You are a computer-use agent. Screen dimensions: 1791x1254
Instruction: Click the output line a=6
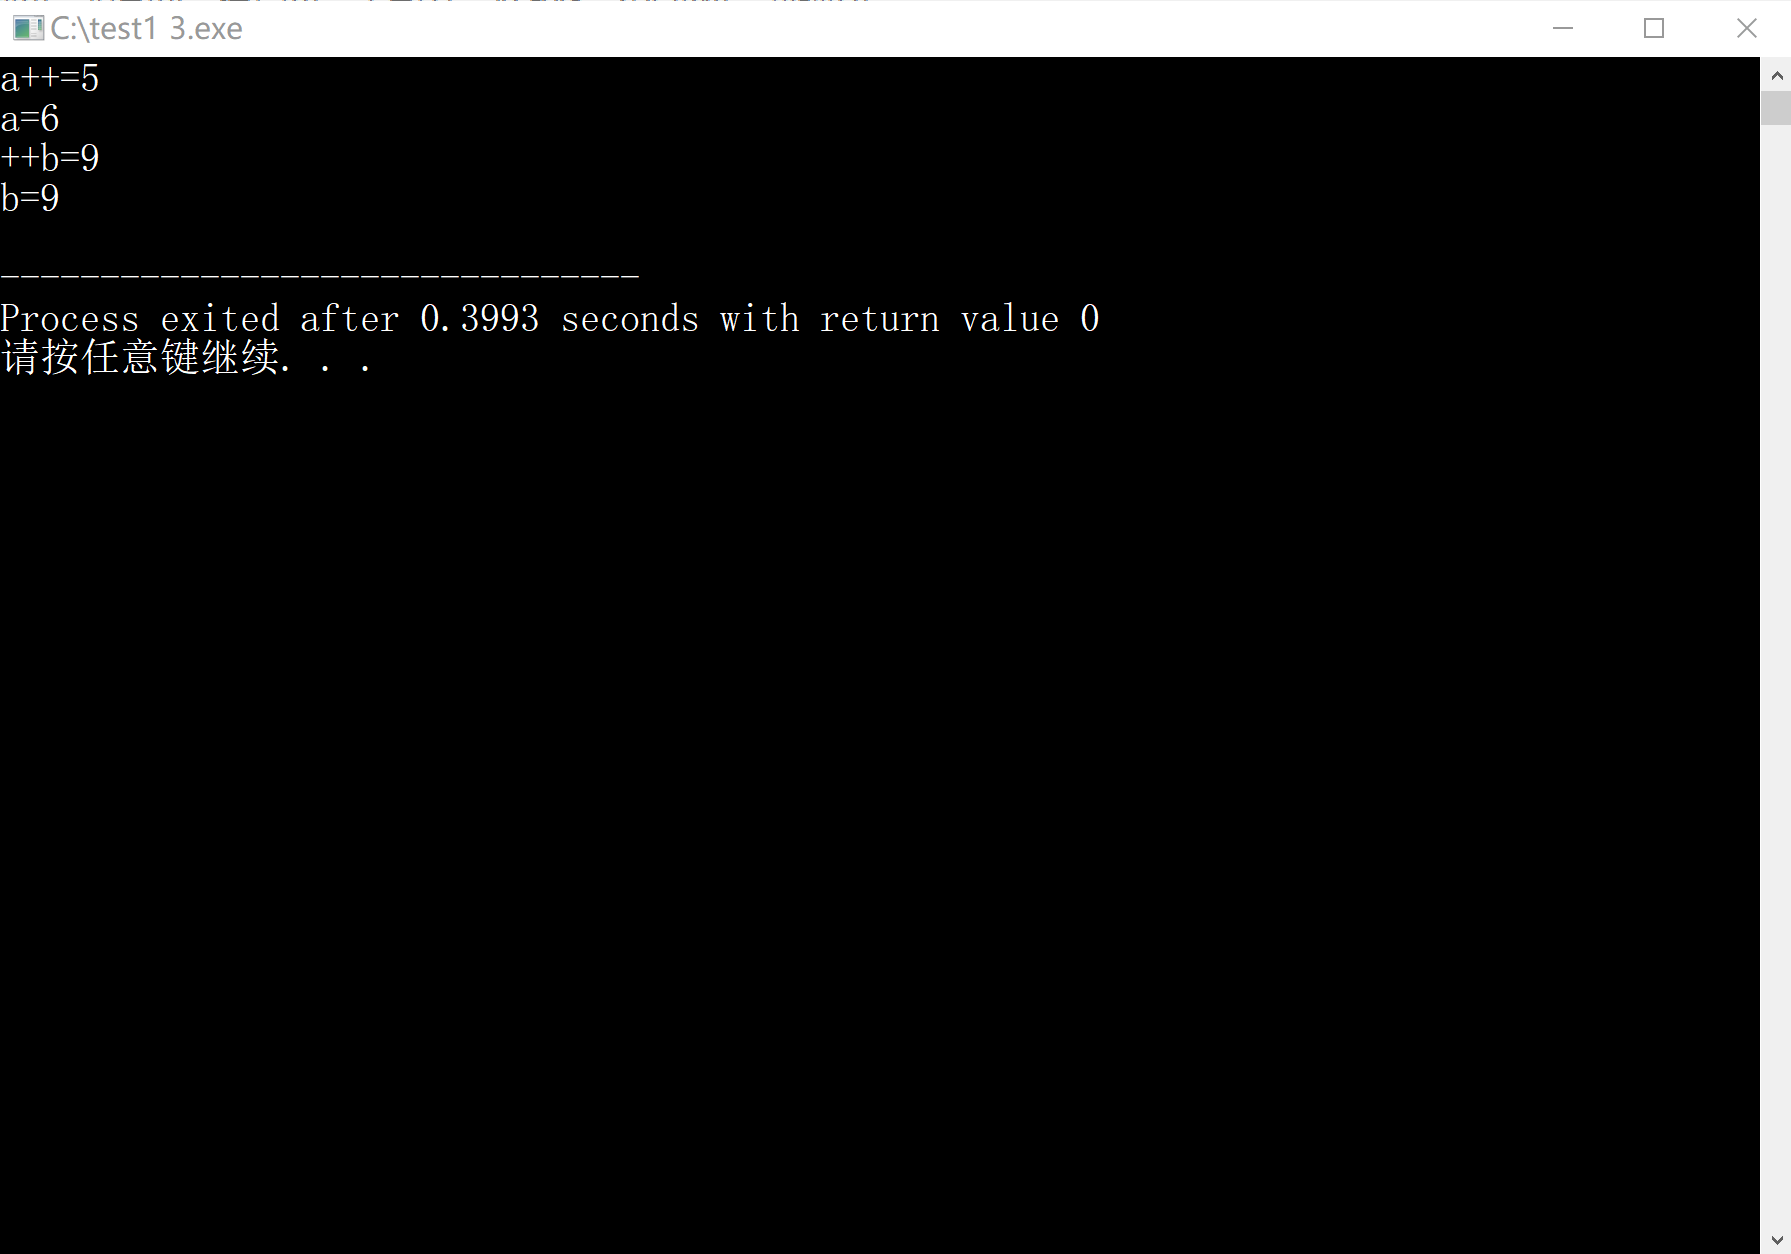tap(30, 118)
